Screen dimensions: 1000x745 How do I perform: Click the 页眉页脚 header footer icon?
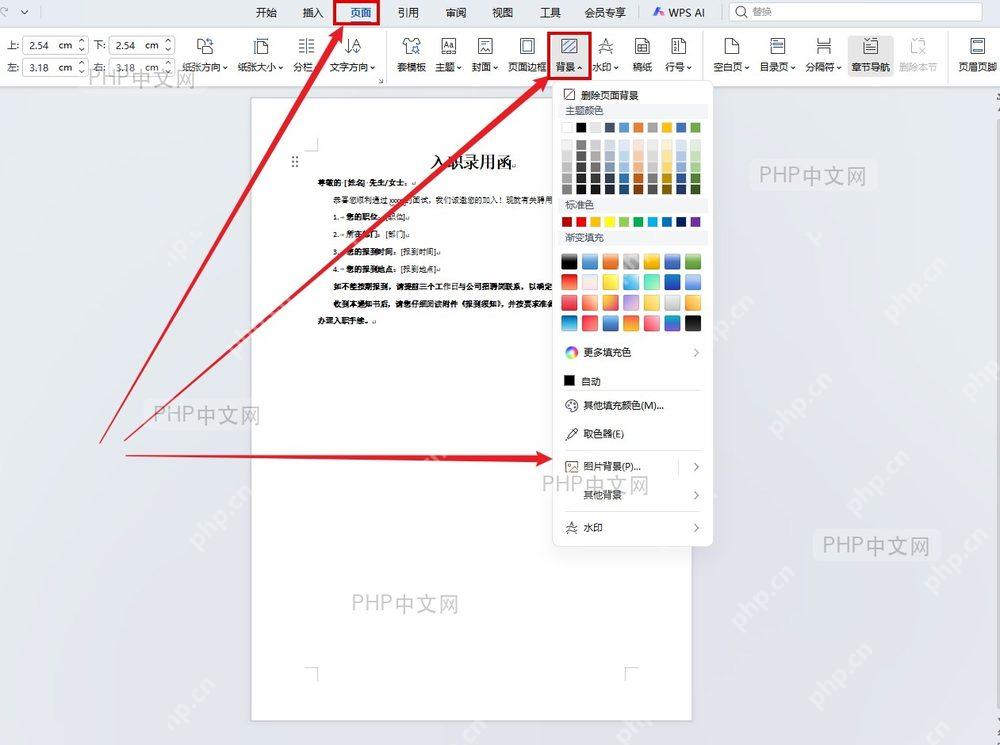point(977,46)
